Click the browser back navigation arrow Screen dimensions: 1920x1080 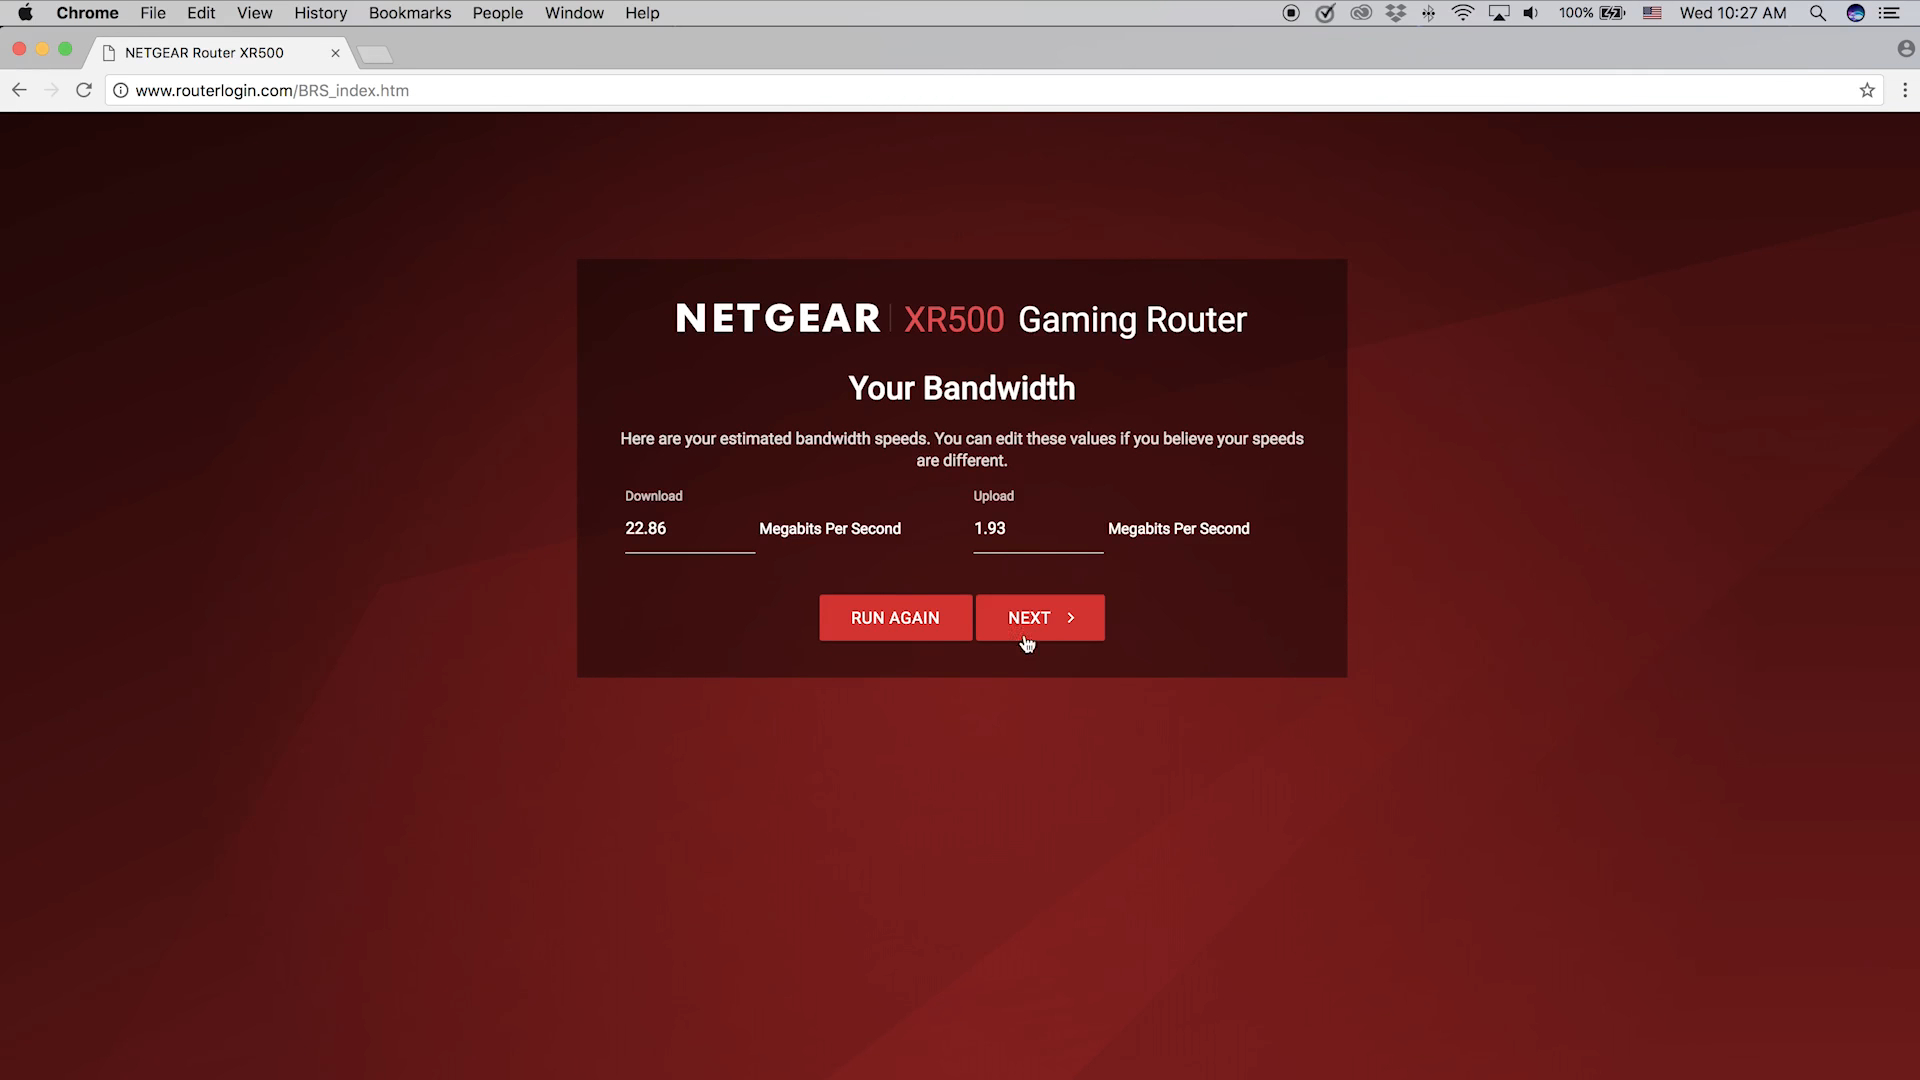pos(17,90)
